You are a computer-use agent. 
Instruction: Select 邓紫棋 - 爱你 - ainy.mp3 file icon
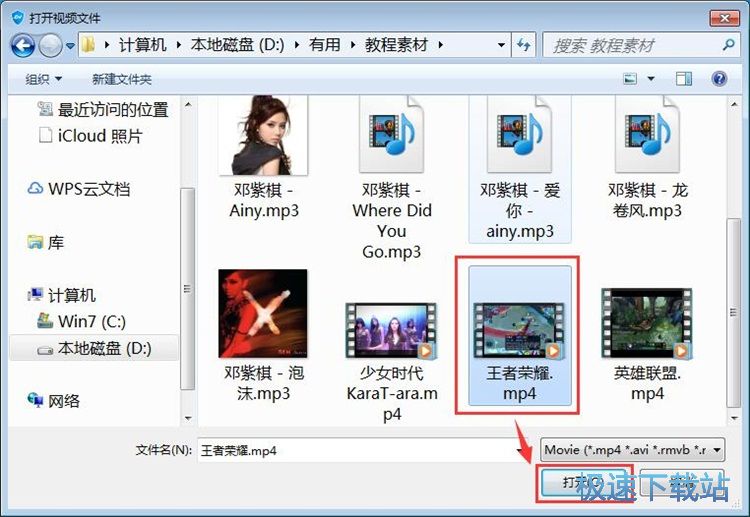tap(519, 134)
